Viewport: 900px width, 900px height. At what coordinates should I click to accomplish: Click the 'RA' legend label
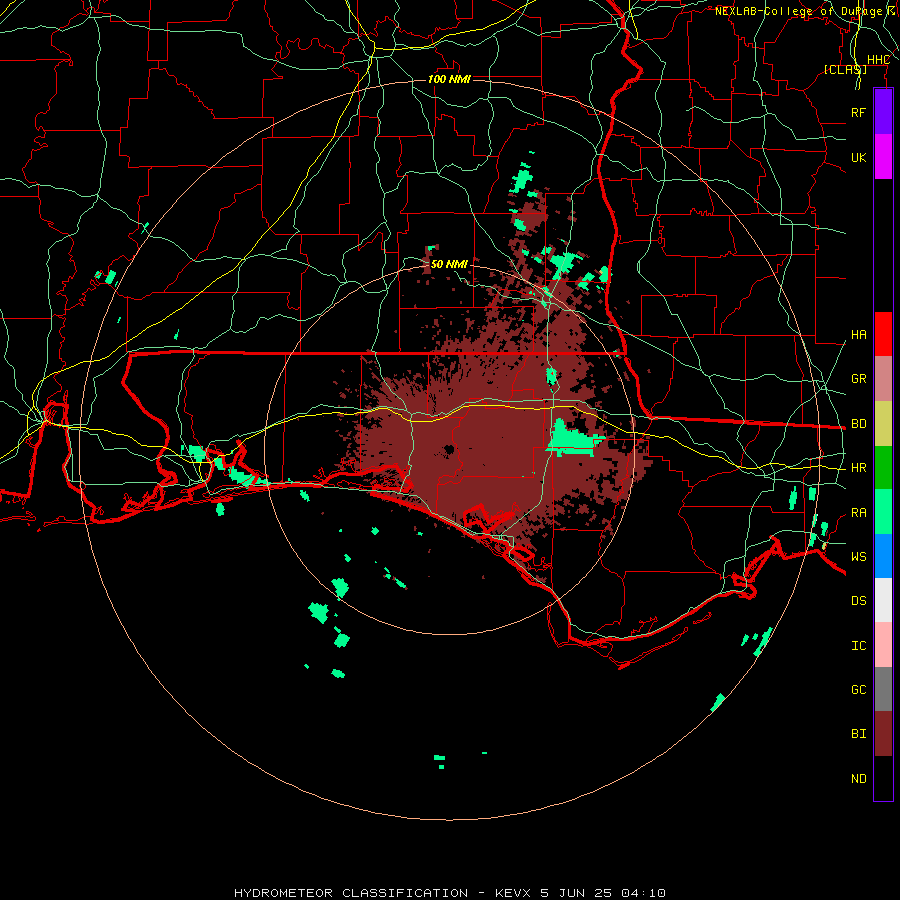click(858, 513)
